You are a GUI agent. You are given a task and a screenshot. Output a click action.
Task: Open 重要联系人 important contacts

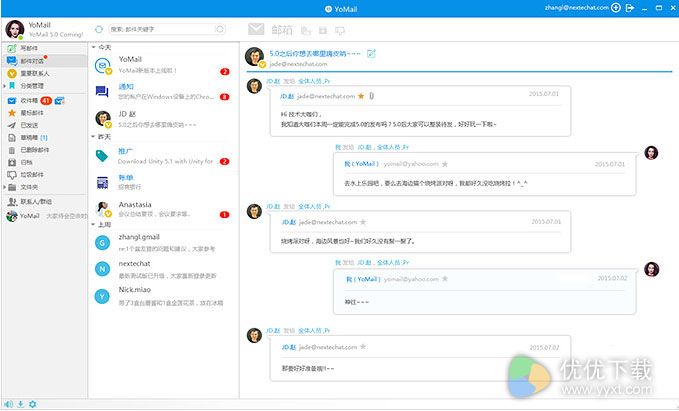tap(35, 74)
